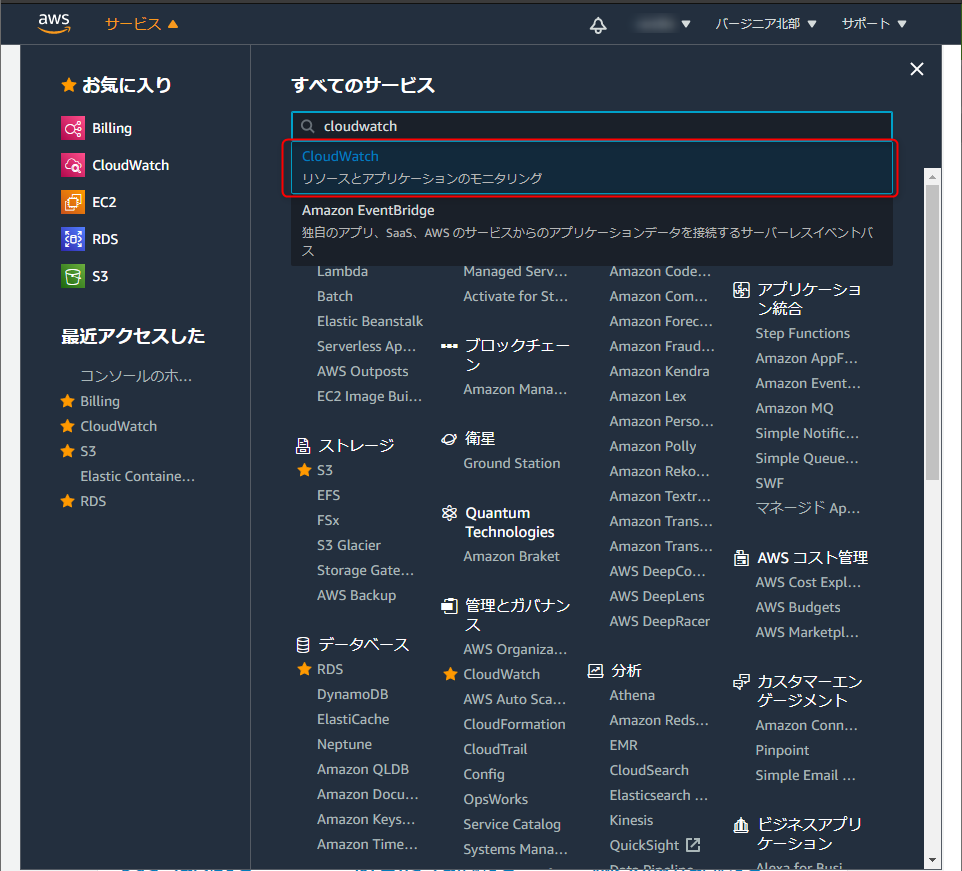
Task: Click the 衛星 satellite category icon
Action: coord(449,439)
